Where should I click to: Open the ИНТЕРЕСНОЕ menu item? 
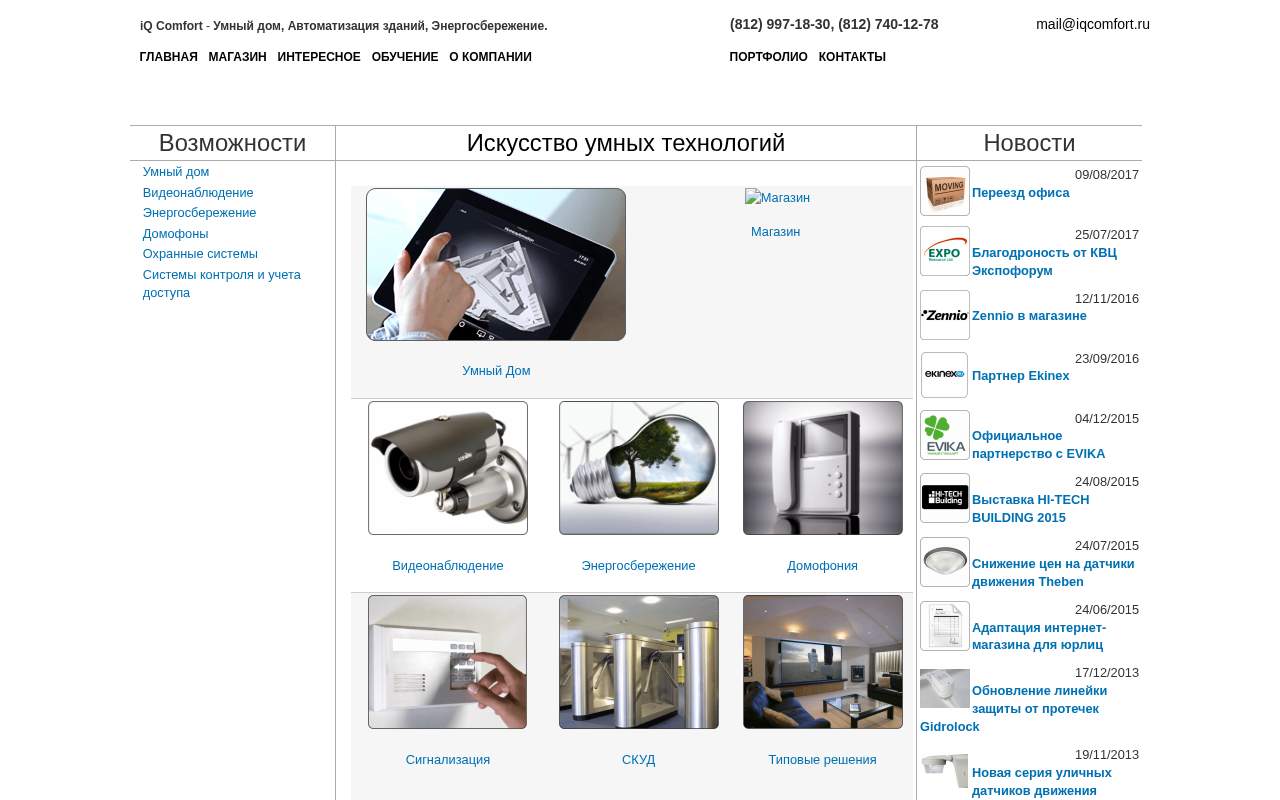coord(319,57)
